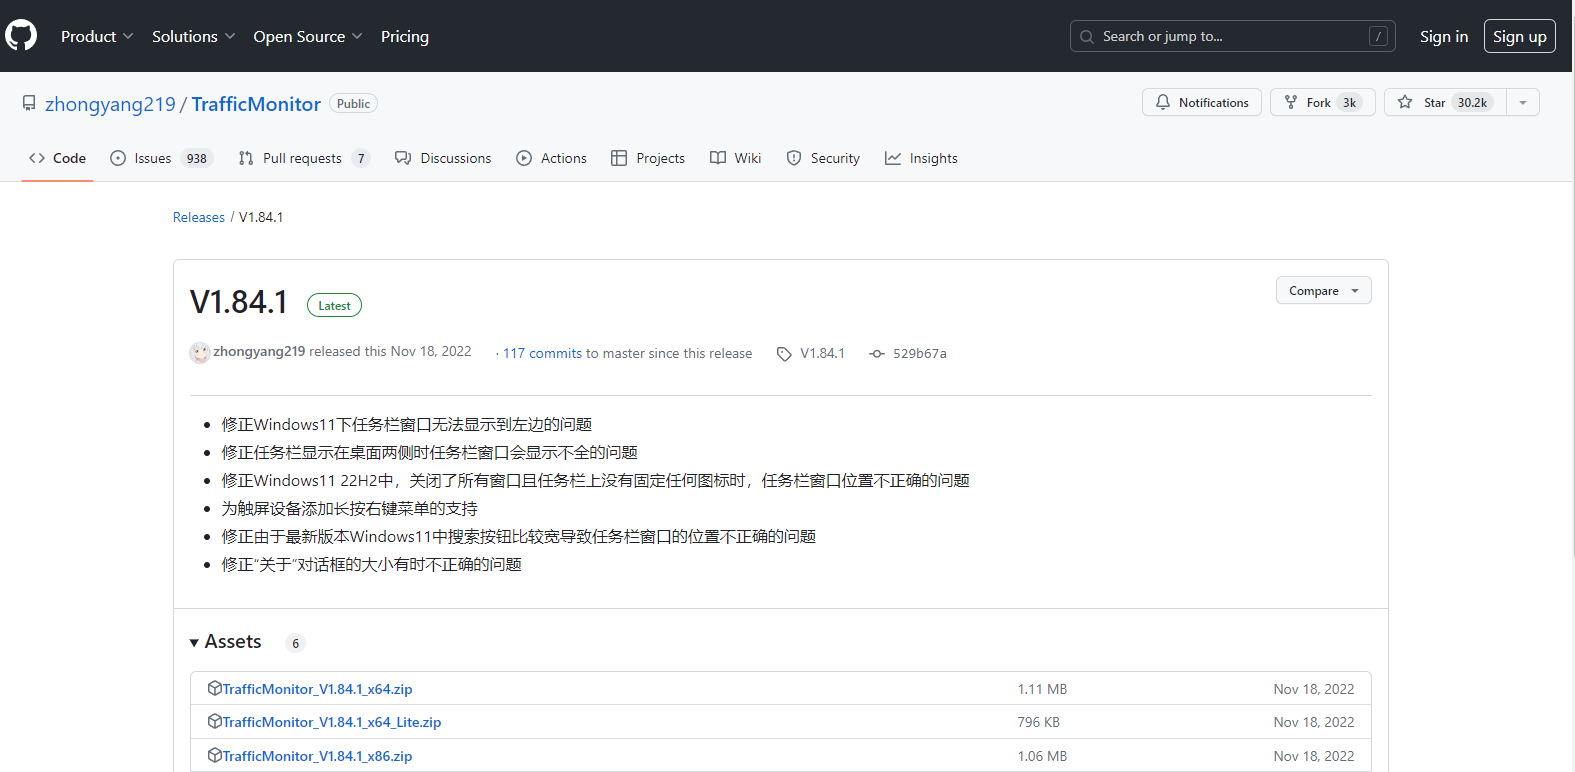This screenshot has height=772, width=1575.
Task: Open the Compare dropdown
Action: point(1322,291)
